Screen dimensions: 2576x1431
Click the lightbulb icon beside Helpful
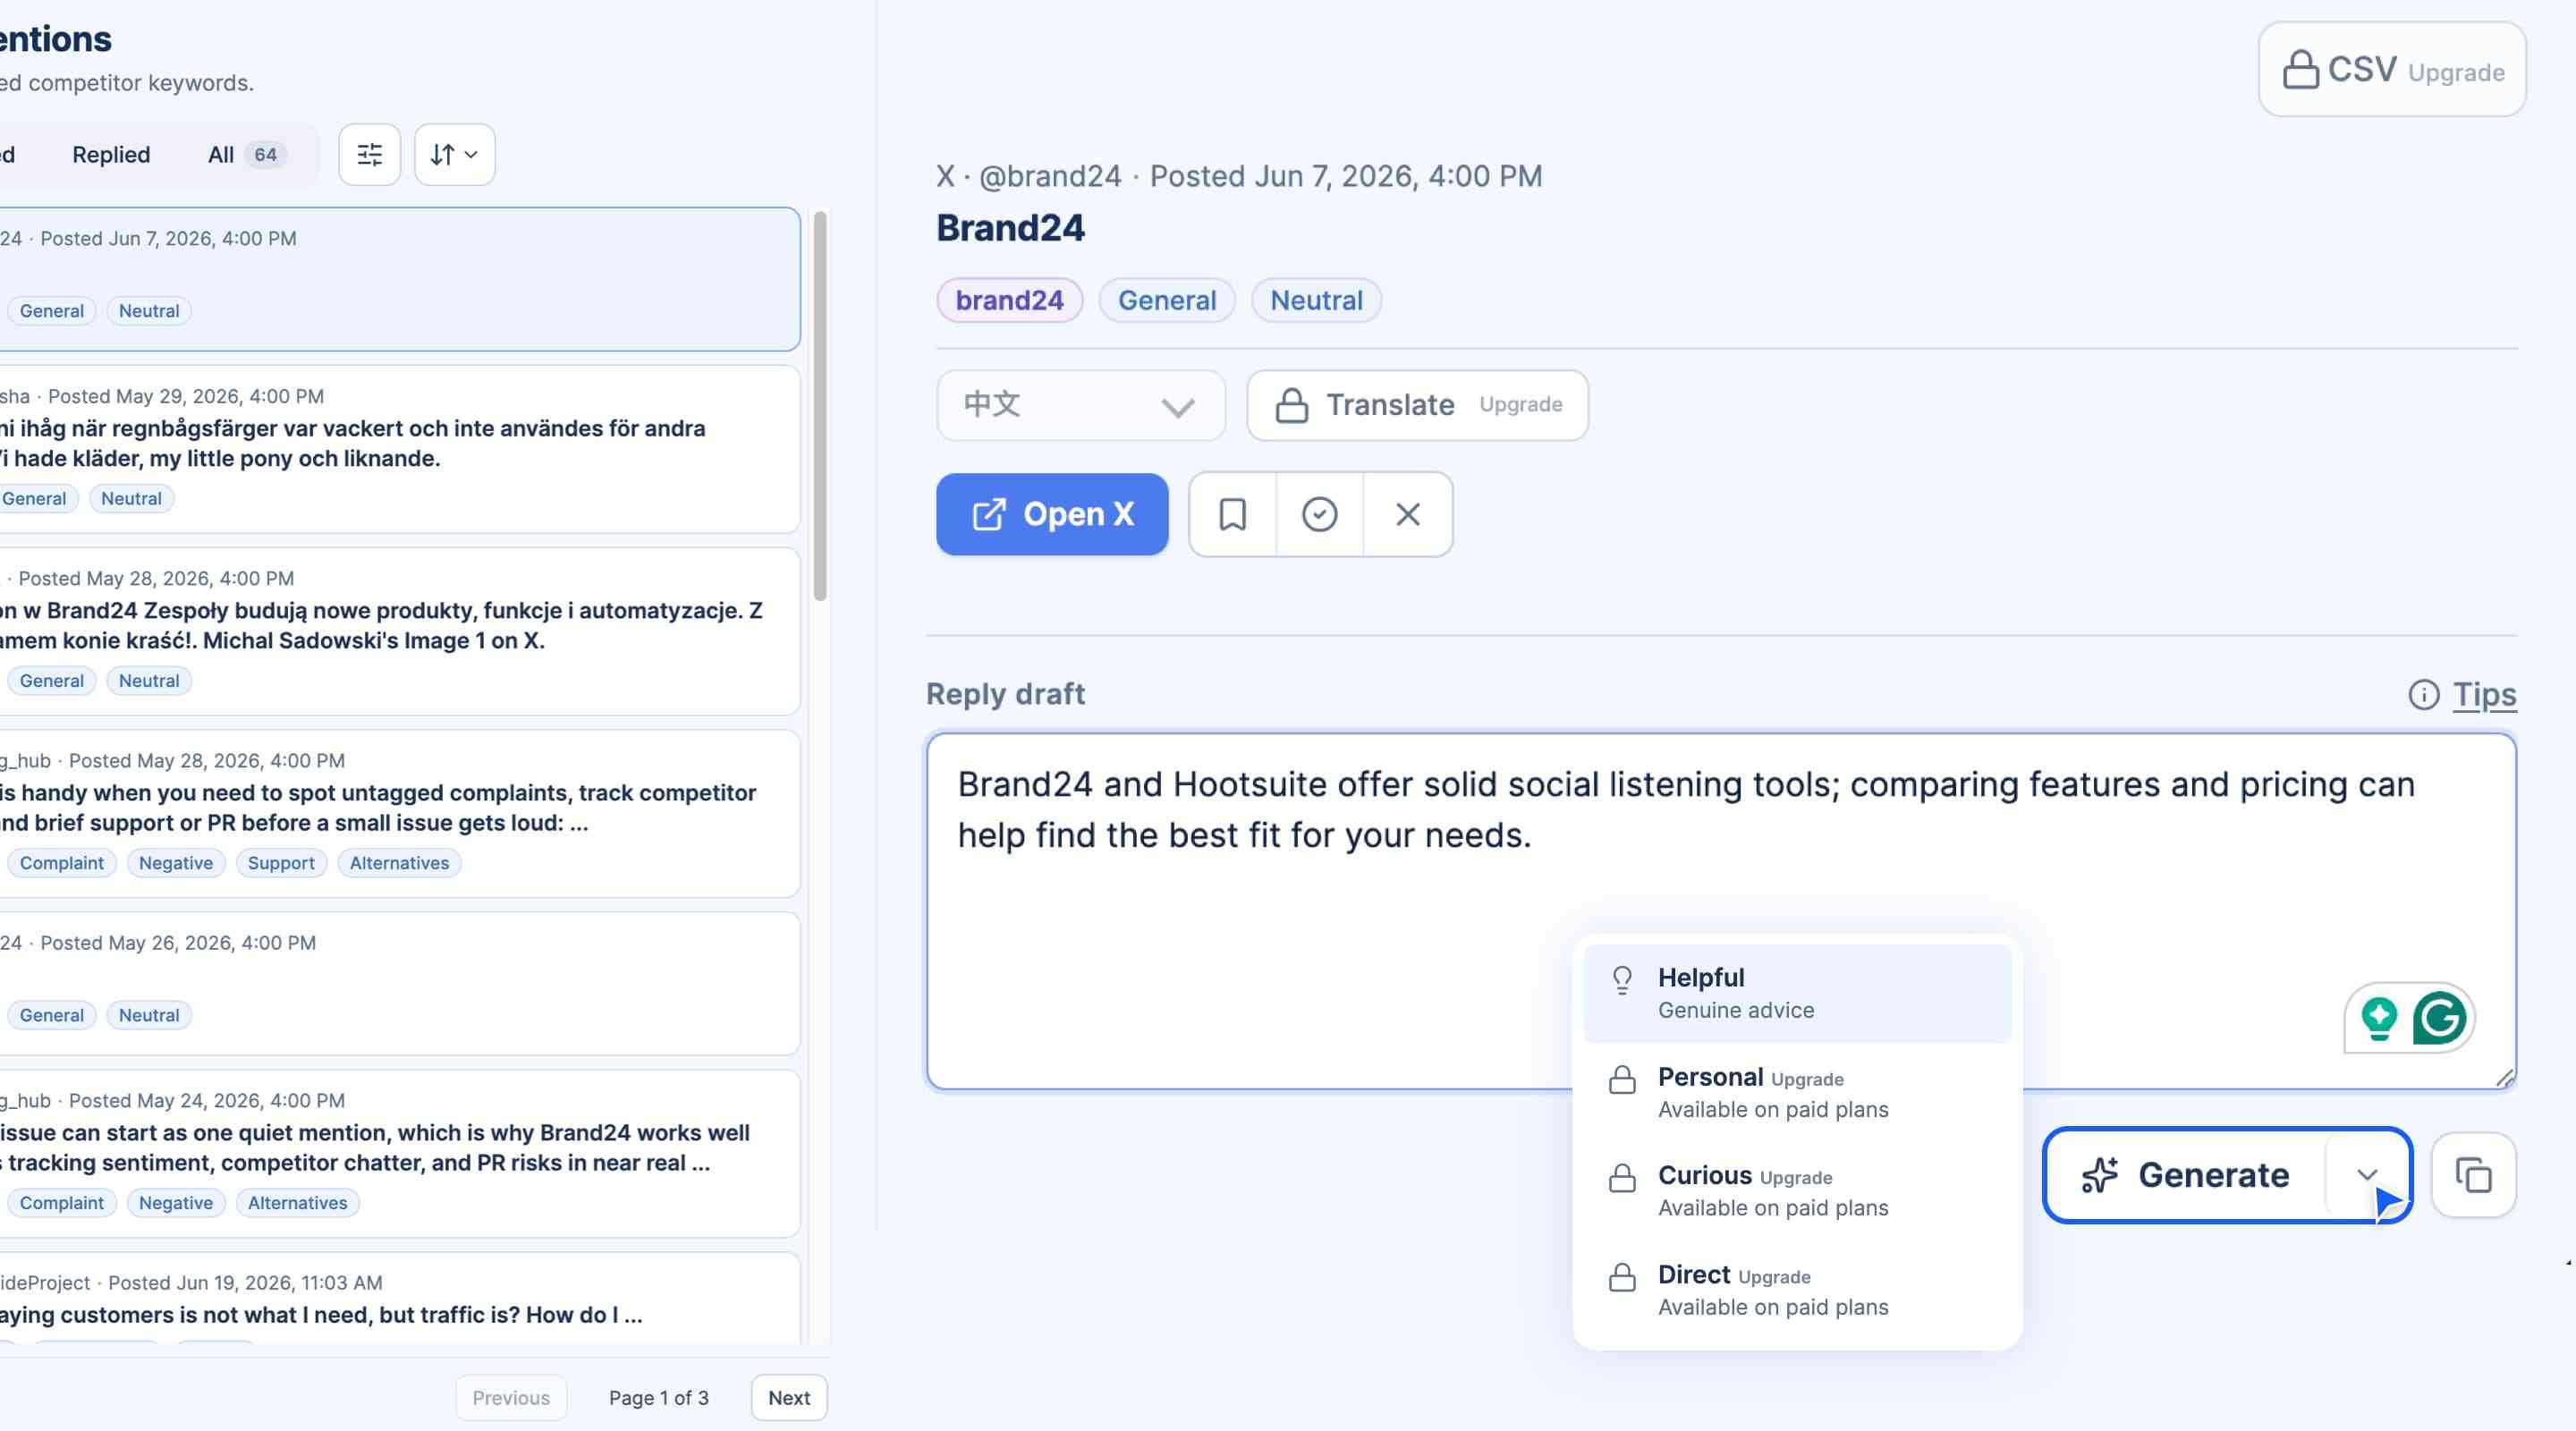[1622, 979]
